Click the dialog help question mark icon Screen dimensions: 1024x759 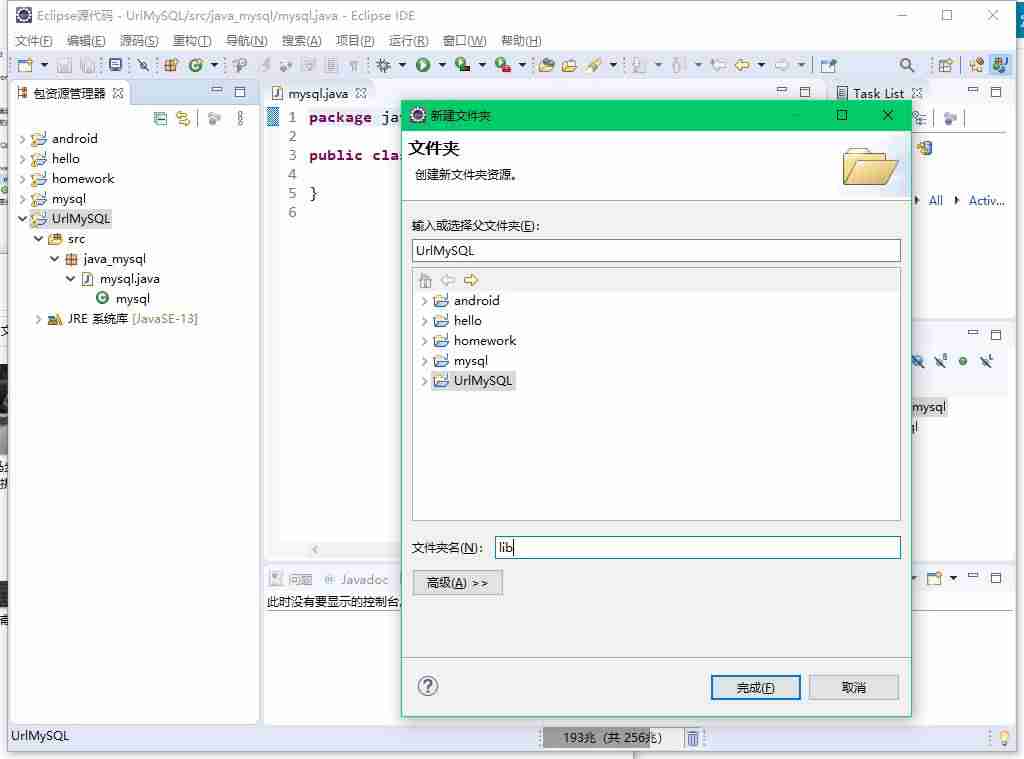click(428, 686)
